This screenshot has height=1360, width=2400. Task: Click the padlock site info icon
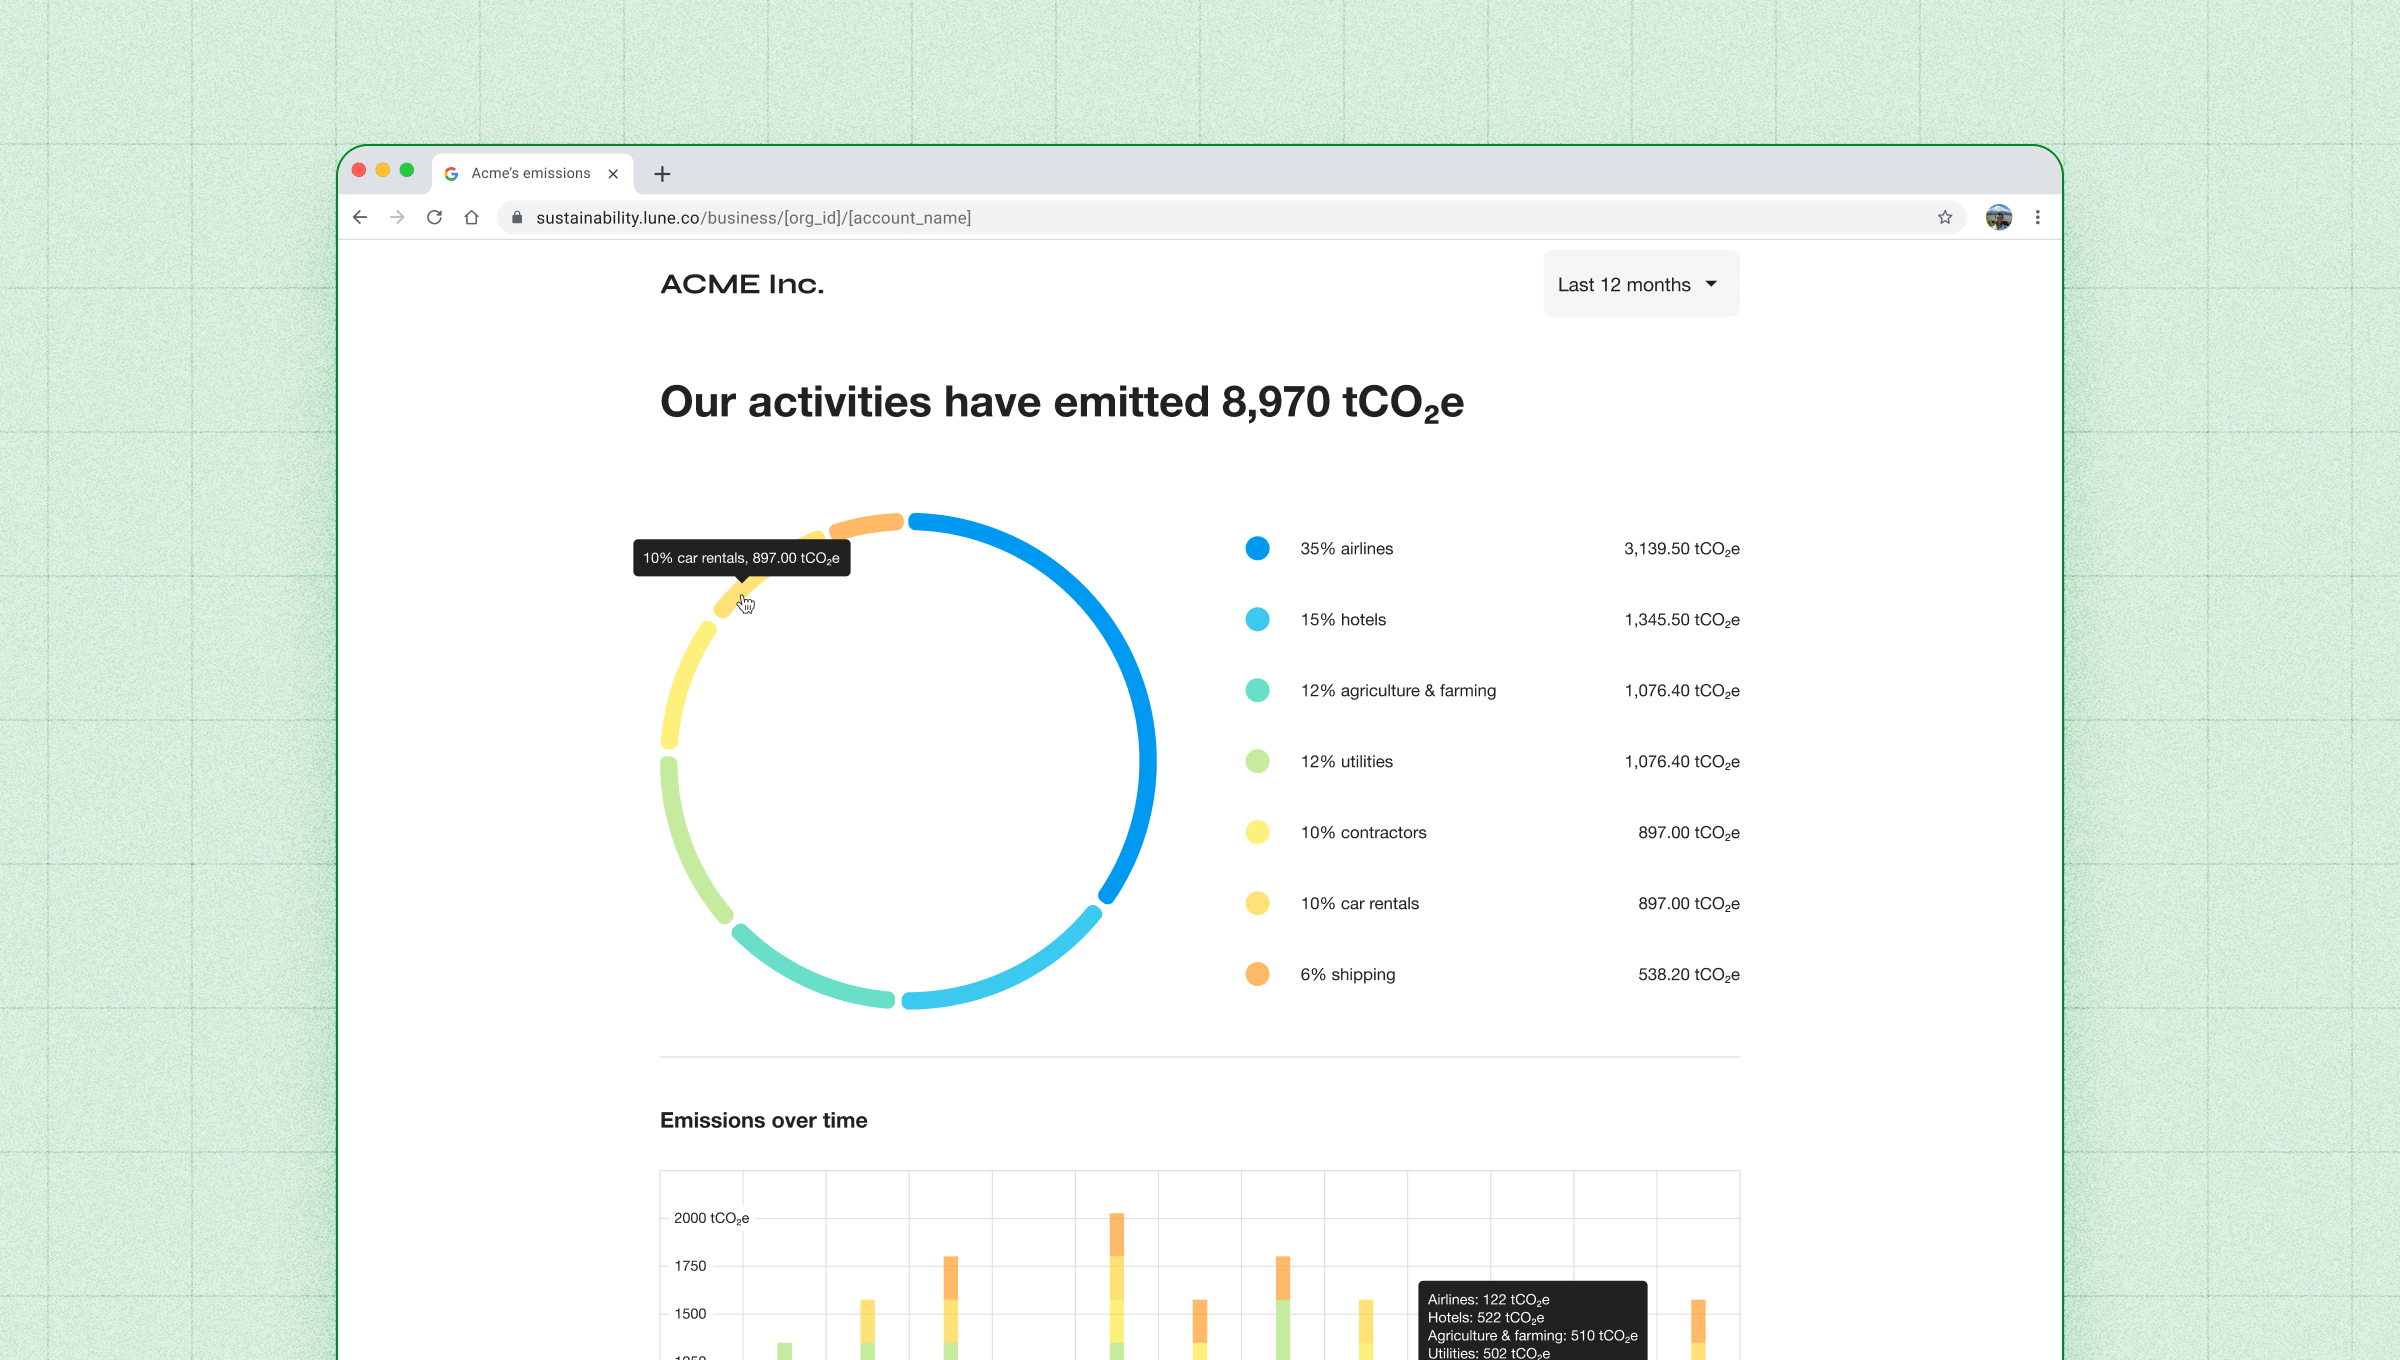(517, 217)
